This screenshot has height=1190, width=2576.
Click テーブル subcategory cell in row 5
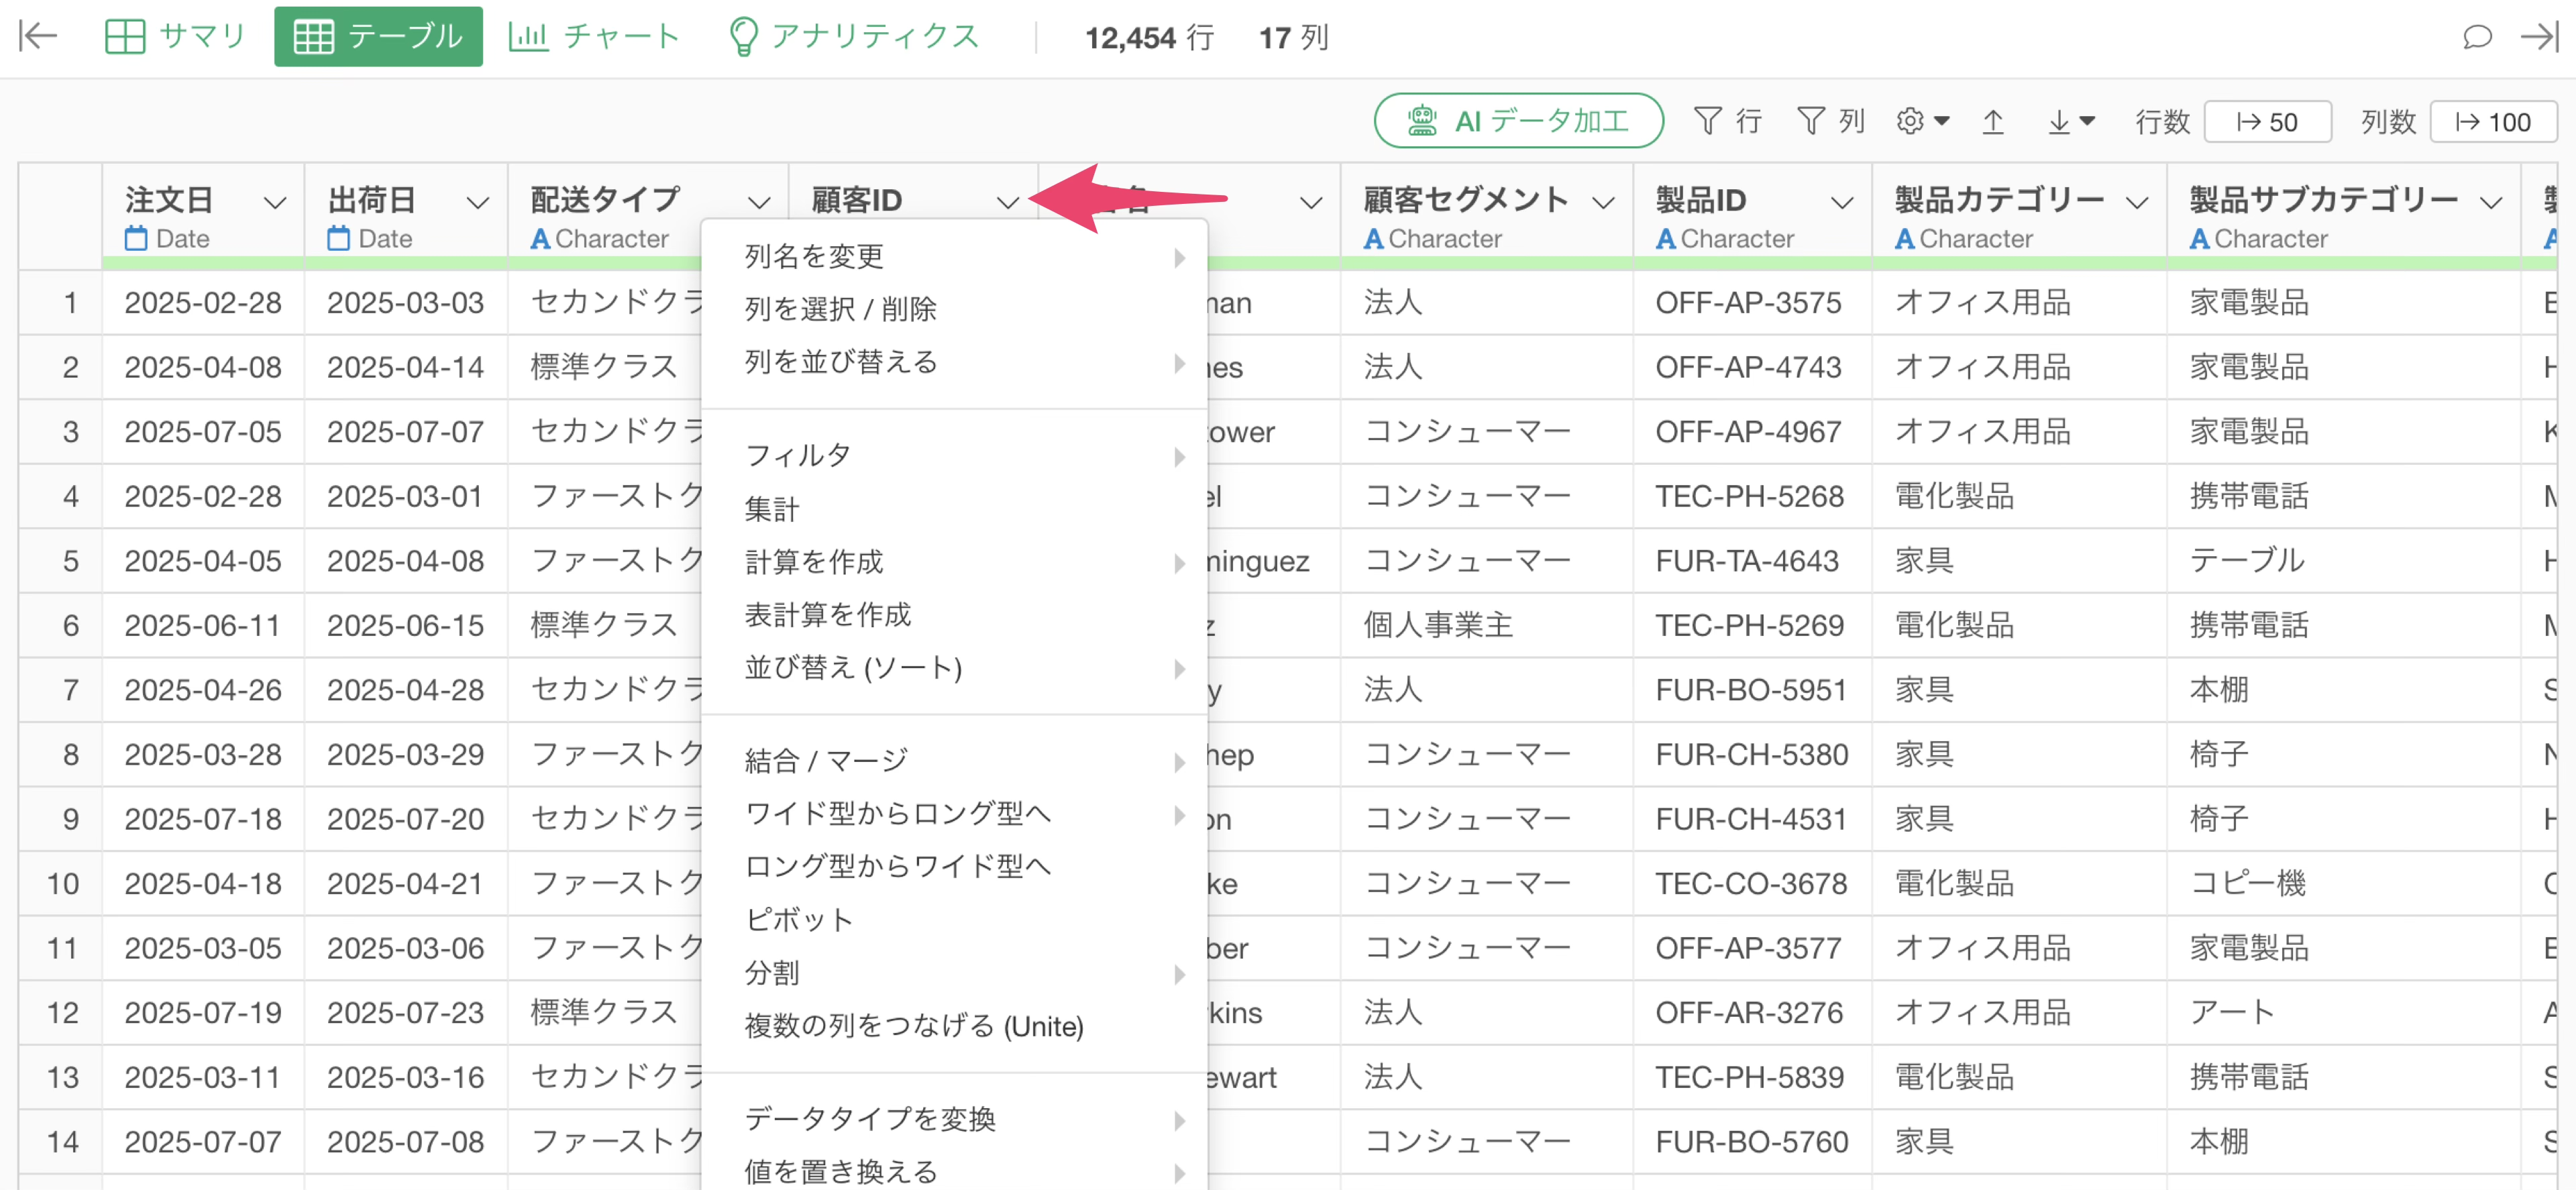click(2343, 561)
